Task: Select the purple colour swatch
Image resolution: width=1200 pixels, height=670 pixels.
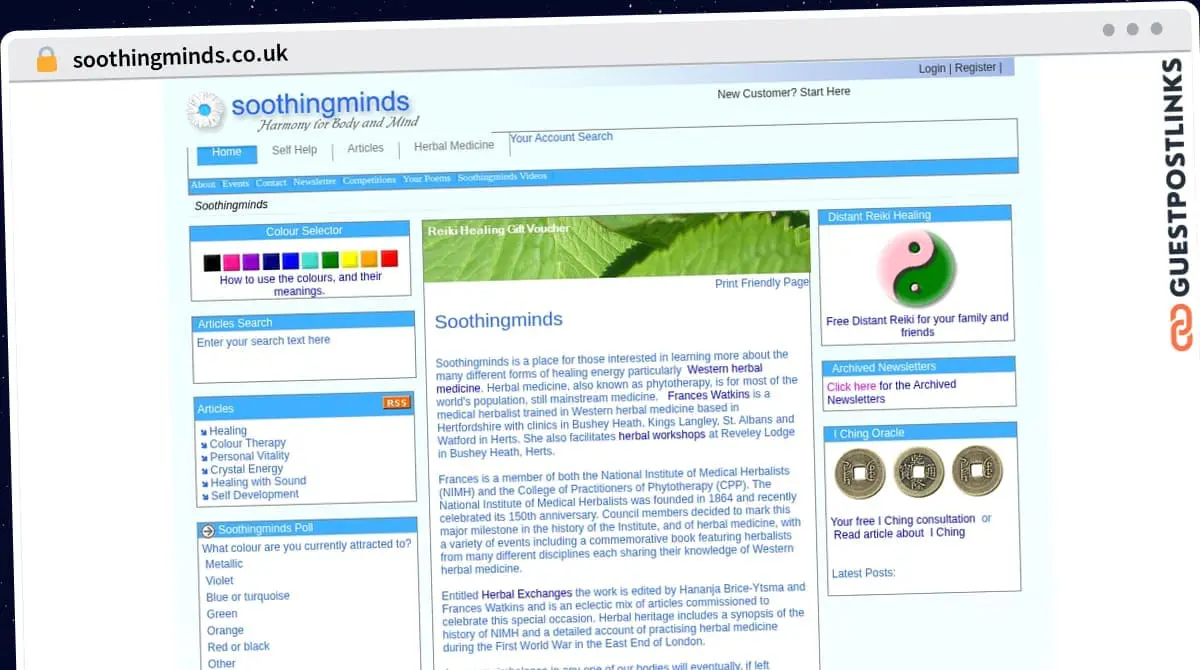Action: coord(251,262)
